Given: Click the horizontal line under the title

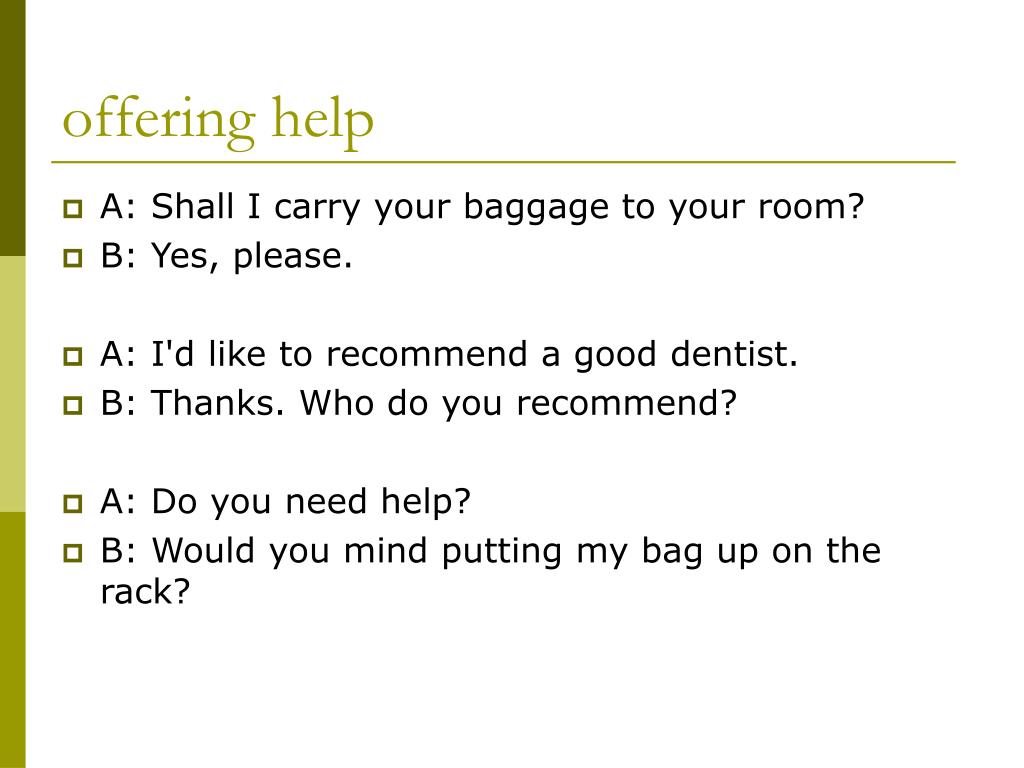Looking at the screenshot, I should (504, 161).
